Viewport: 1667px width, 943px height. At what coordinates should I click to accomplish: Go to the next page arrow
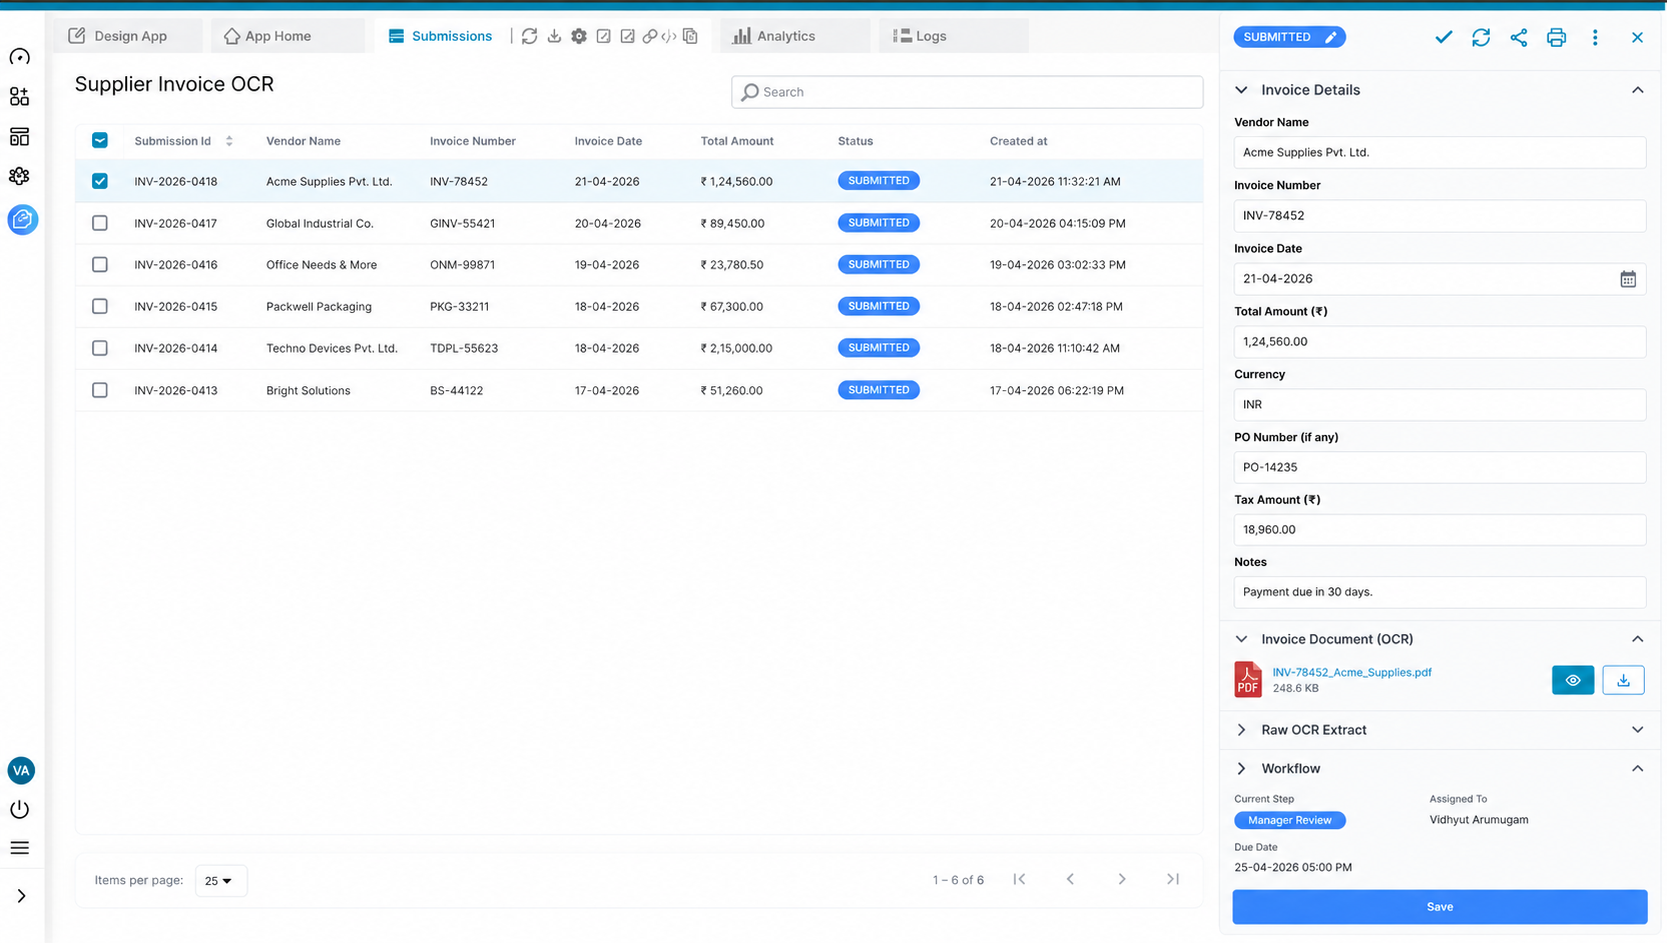pos(1122,879)
